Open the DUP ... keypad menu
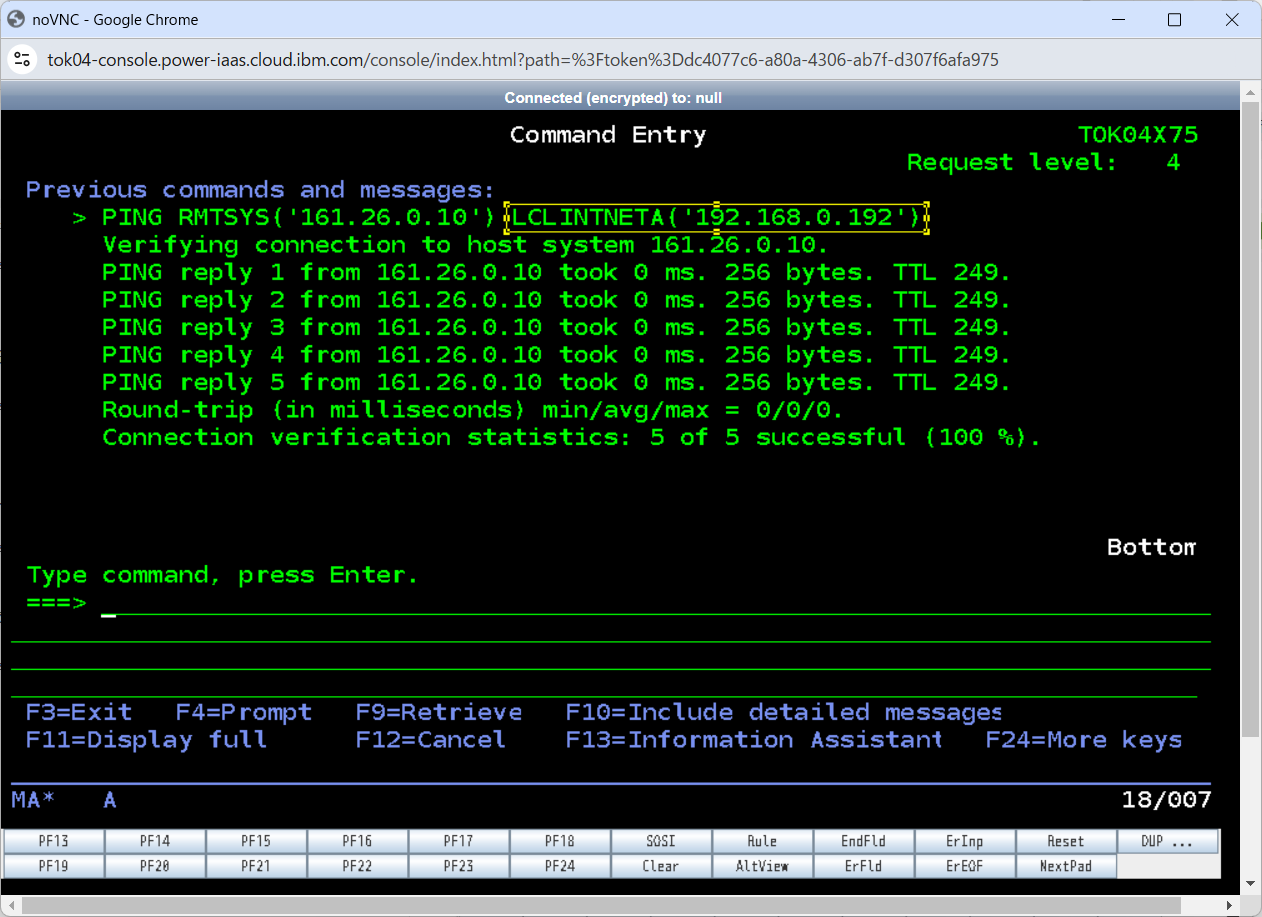This screenshot has width=1262, height=917. tap(1168, 841)
